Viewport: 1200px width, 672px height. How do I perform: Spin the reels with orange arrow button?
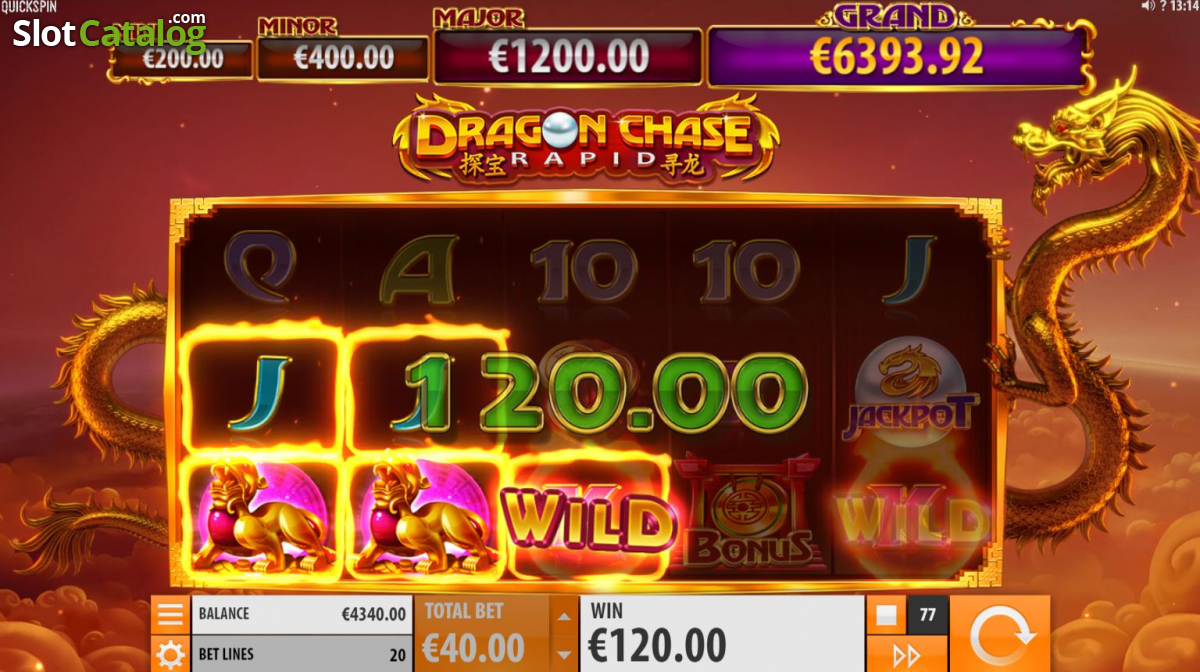click(999, 634)
